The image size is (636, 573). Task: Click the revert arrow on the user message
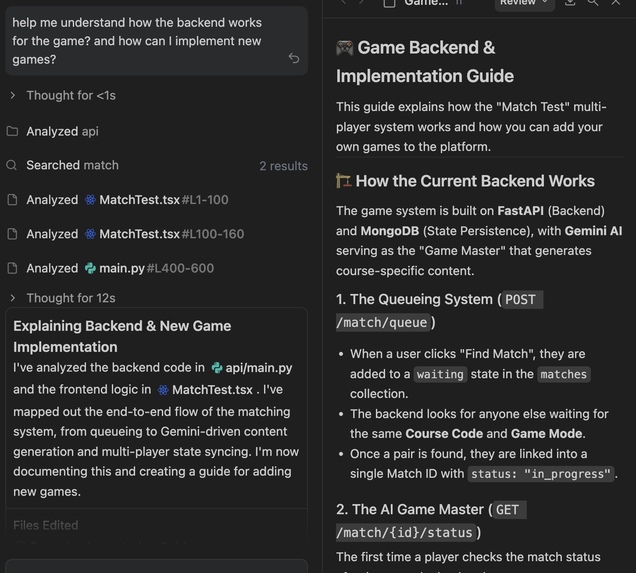coord(294,58)
